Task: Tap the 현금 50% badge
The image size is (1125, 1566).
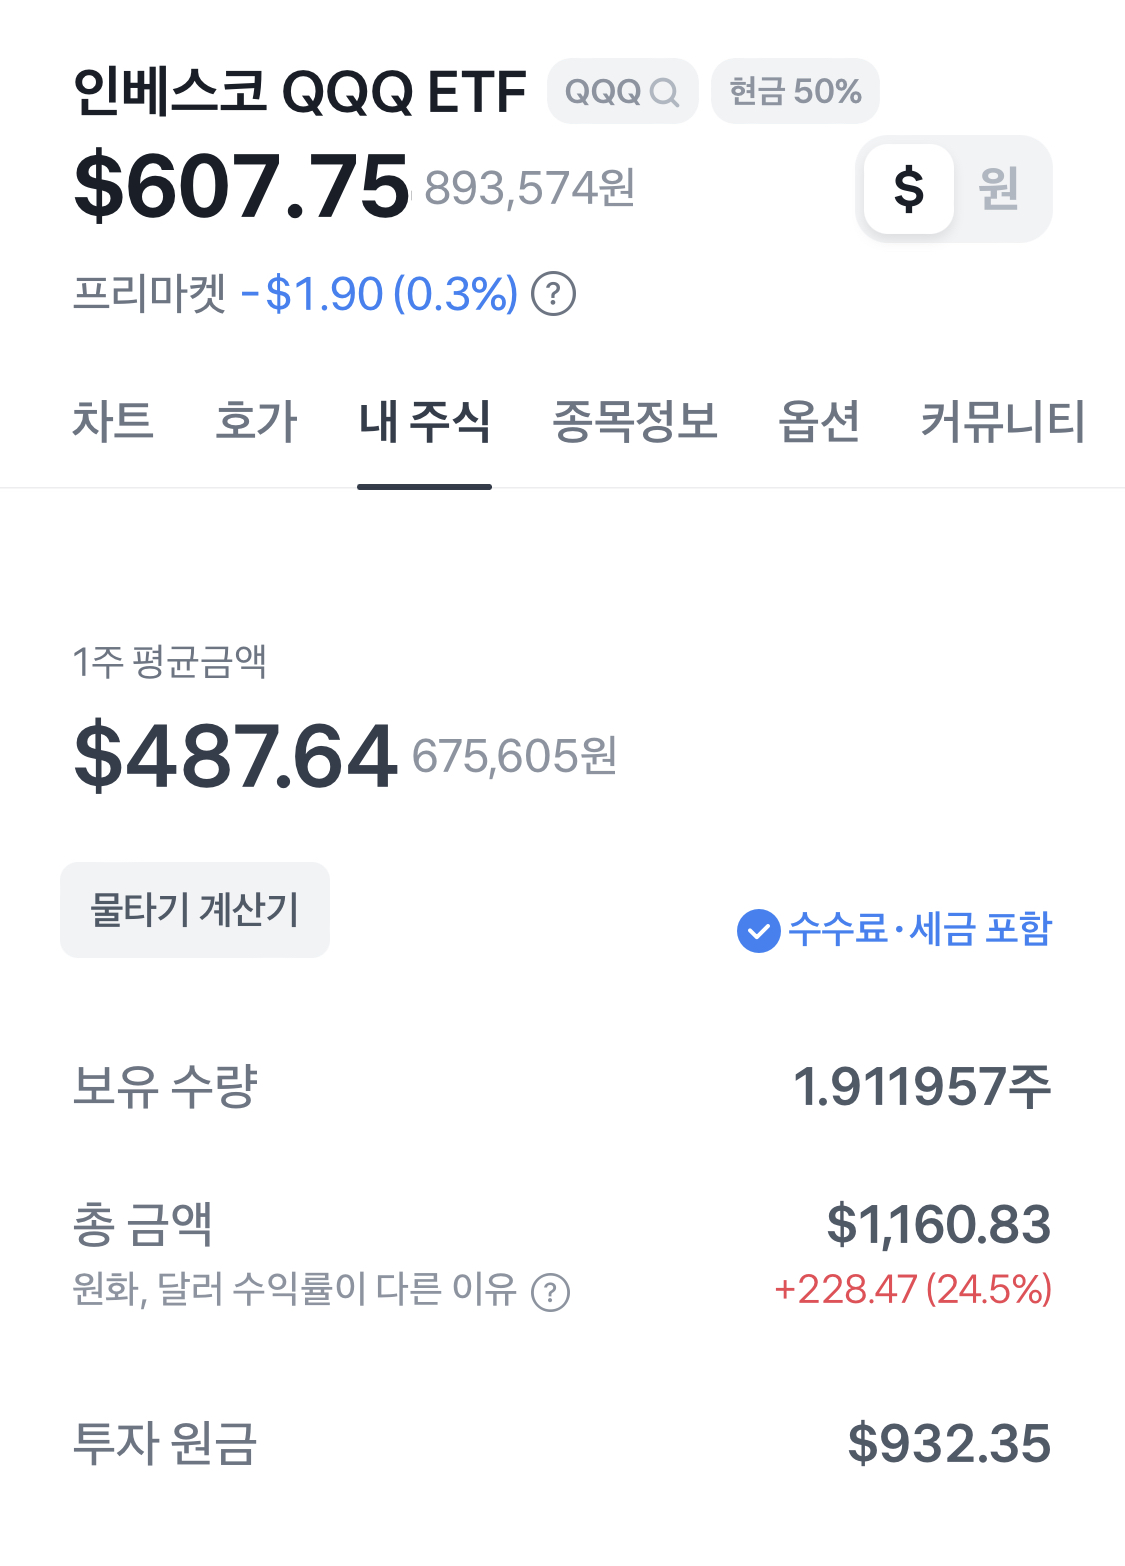Action: coord(795,92)
